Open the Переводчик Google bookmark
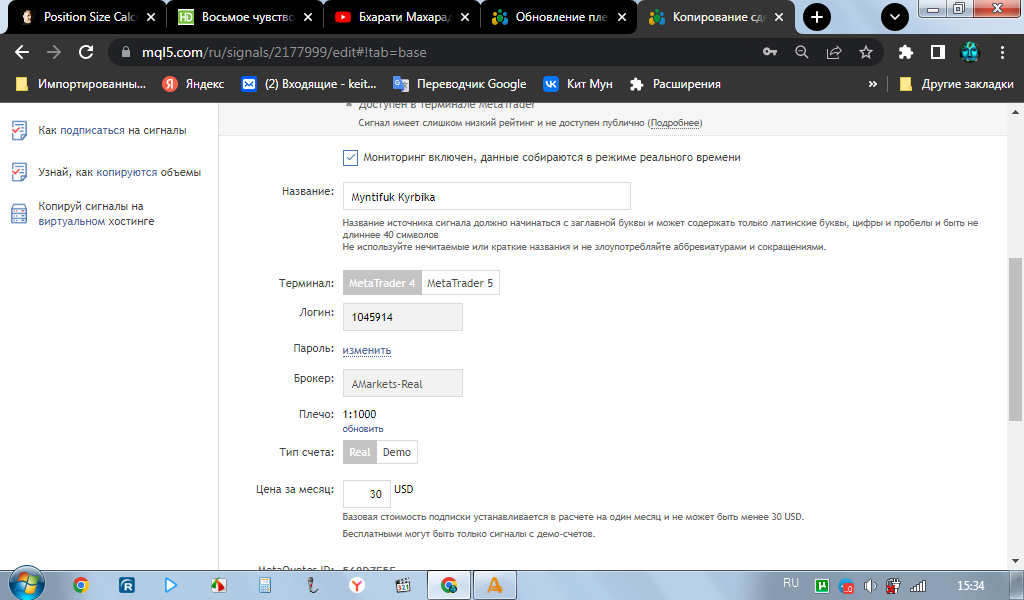The image size is (1024, 600). (x=460, y=84)
